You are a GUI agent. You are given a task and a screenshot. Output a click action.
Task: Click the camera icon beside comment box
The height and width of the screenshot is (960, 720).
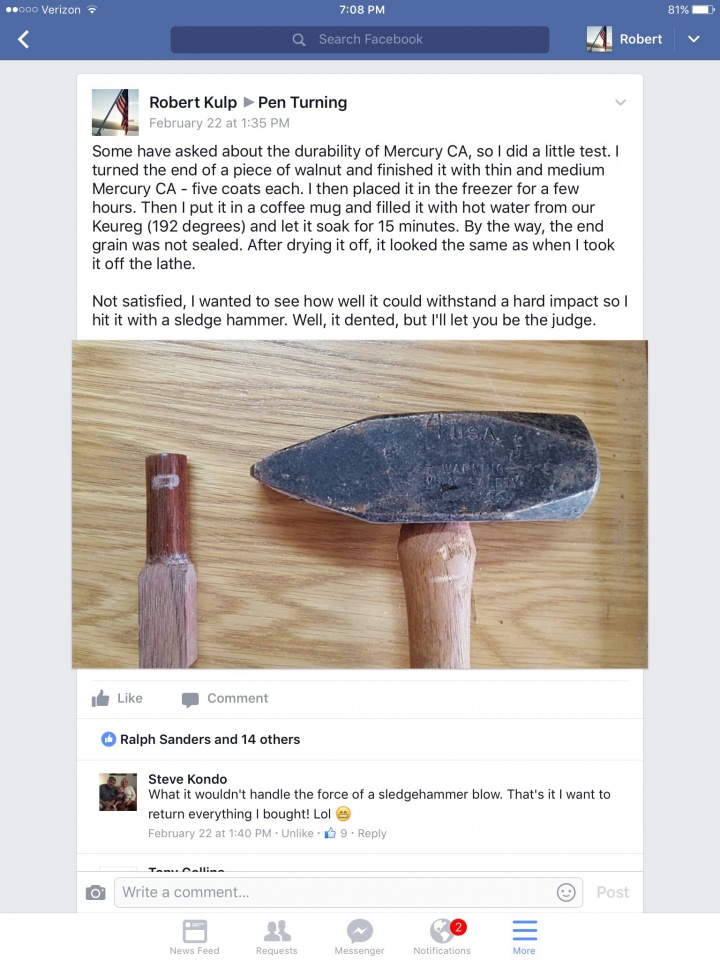(96, 893)
